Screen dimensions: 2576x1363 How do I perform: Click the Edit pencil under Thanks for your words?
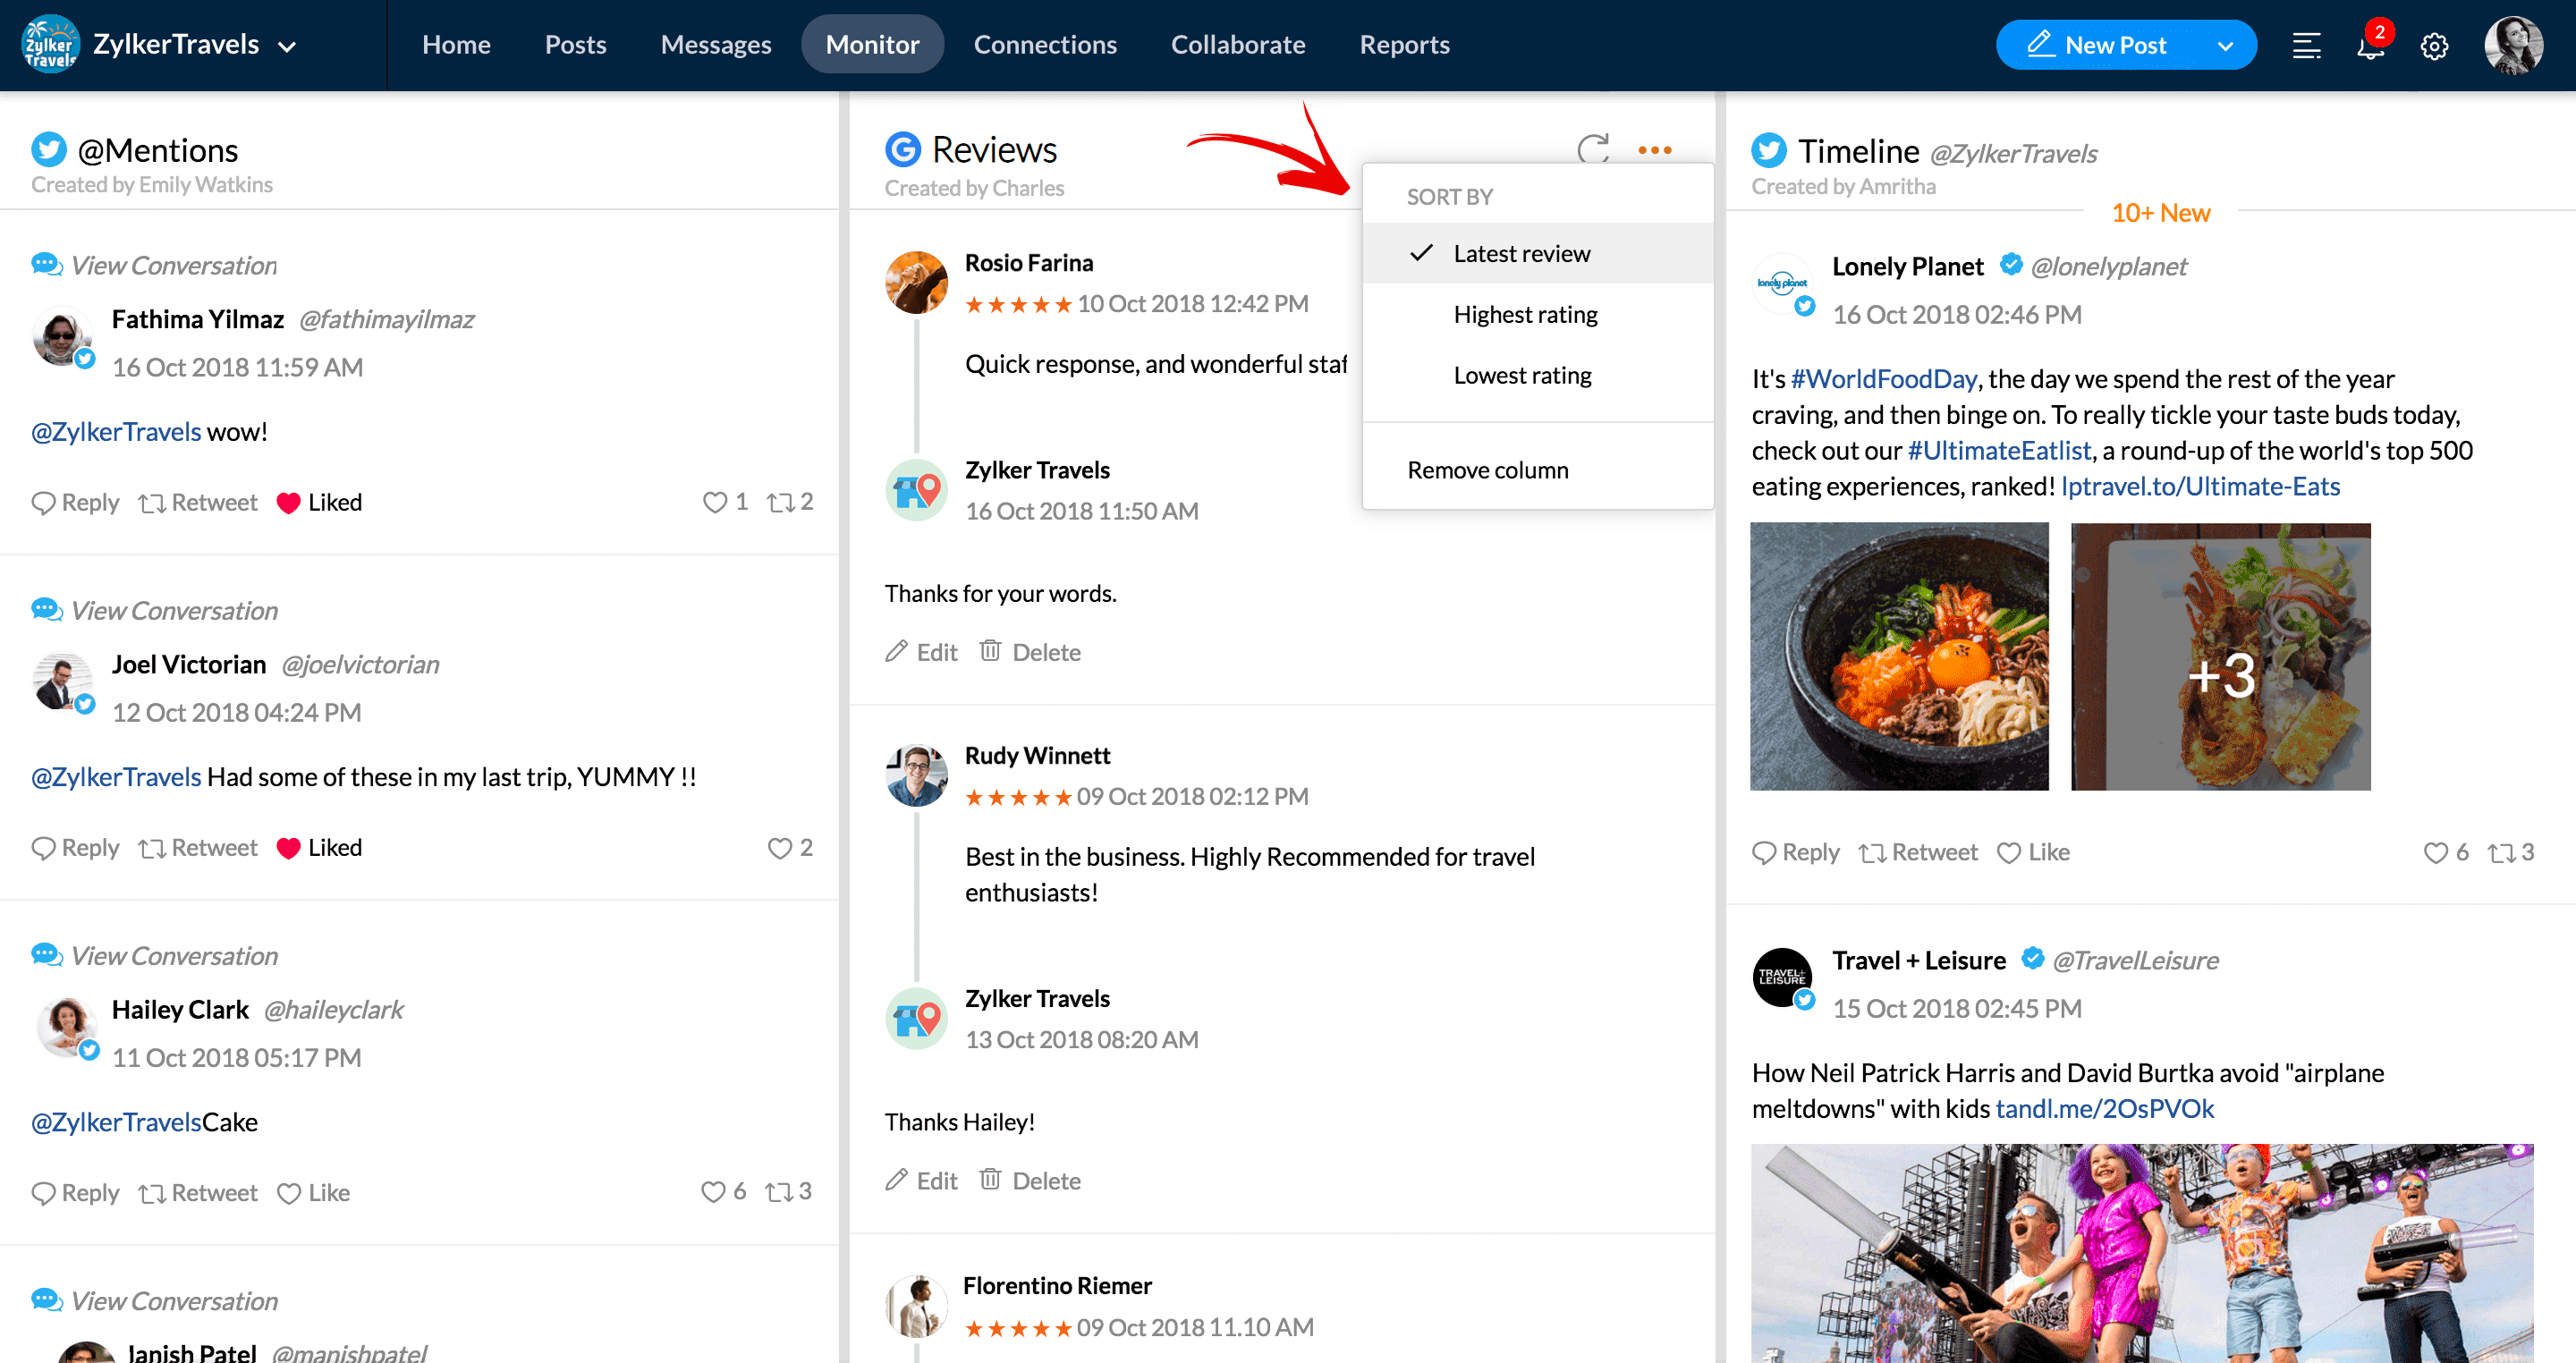tap(896, 652)
